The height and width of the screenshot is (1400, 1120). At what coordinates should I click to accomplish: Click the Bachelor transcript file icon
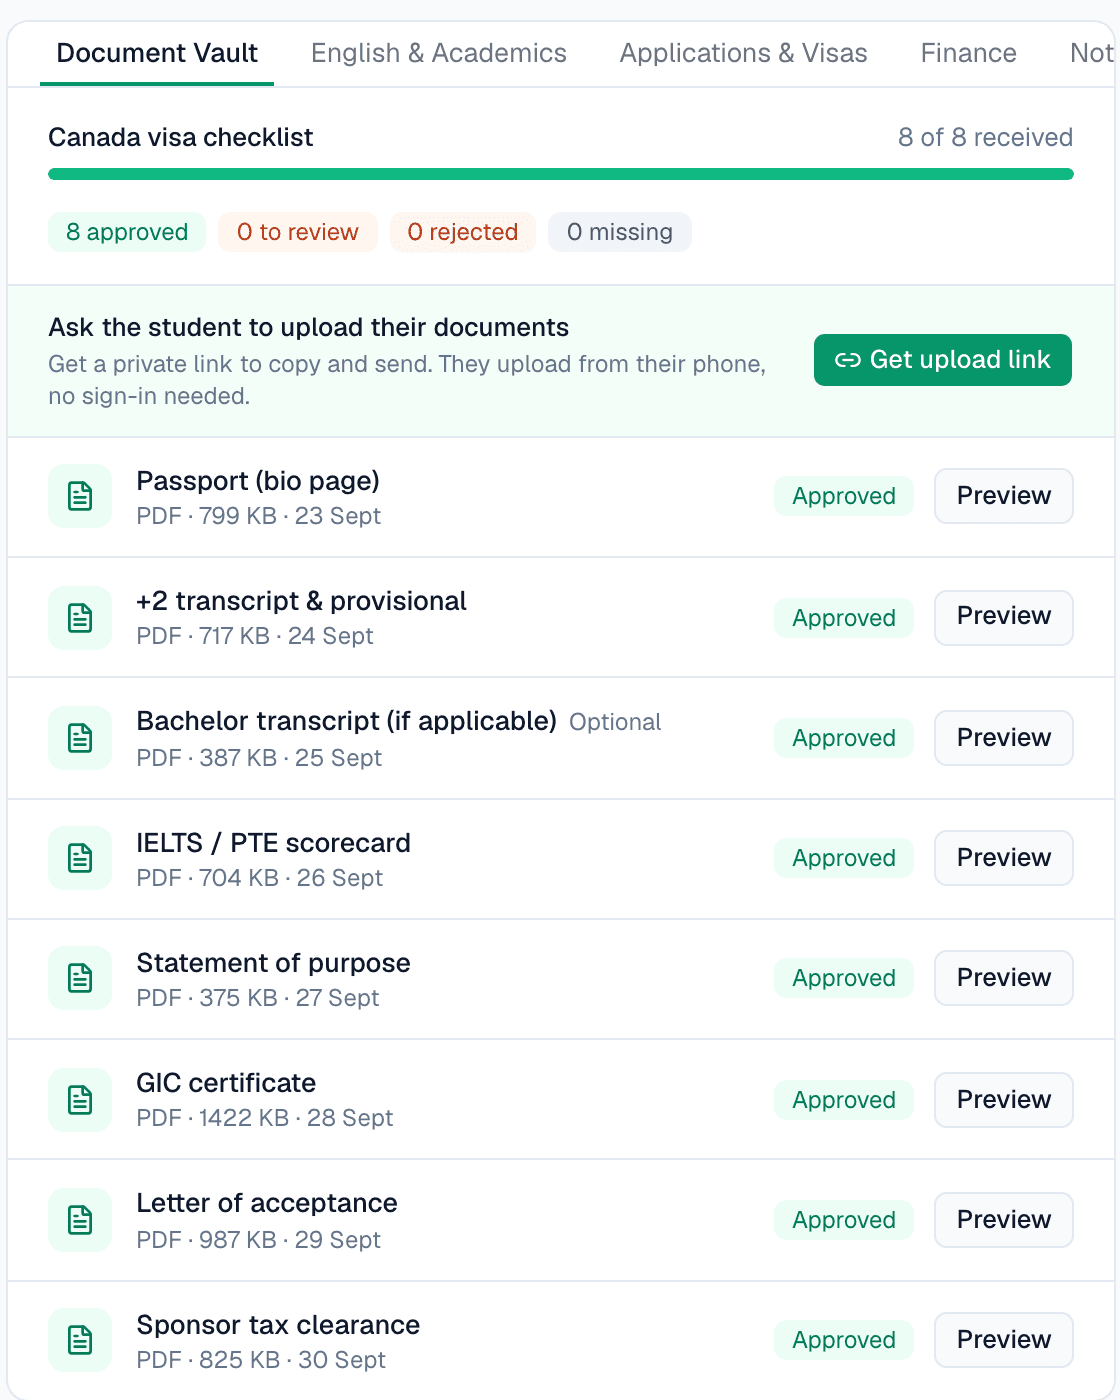pyautogui.click(x=80, y=738)
